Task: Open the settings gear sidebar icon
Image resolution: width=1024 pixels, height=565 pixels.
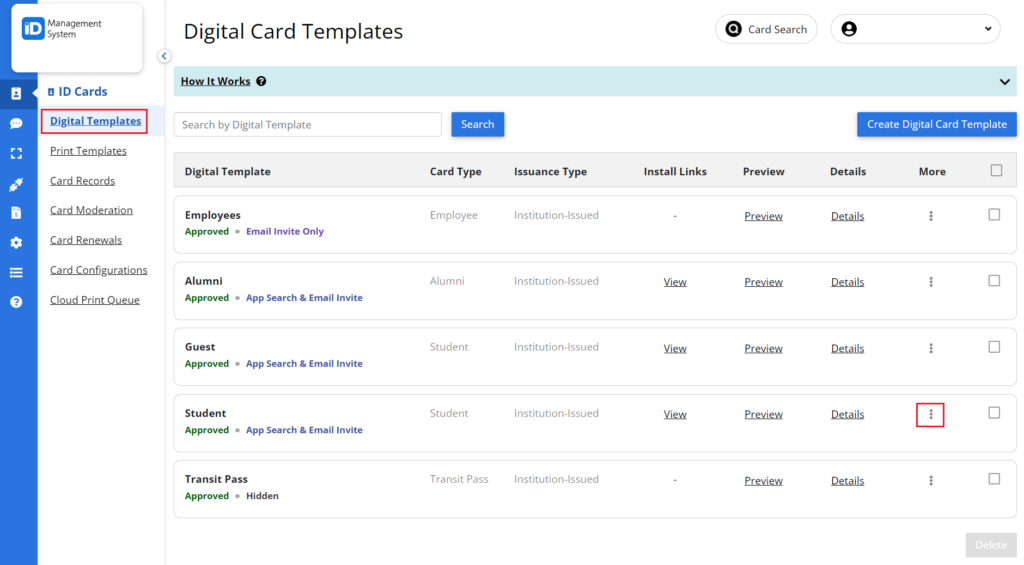Action: pos(16,242)
